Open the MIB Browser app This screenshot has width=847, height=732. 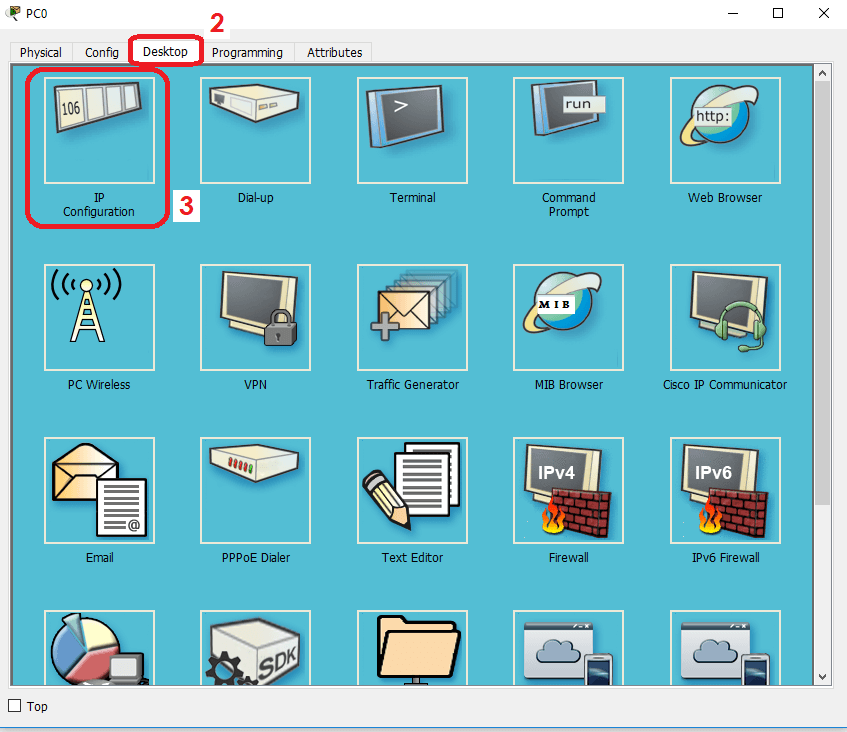point(568,318)
